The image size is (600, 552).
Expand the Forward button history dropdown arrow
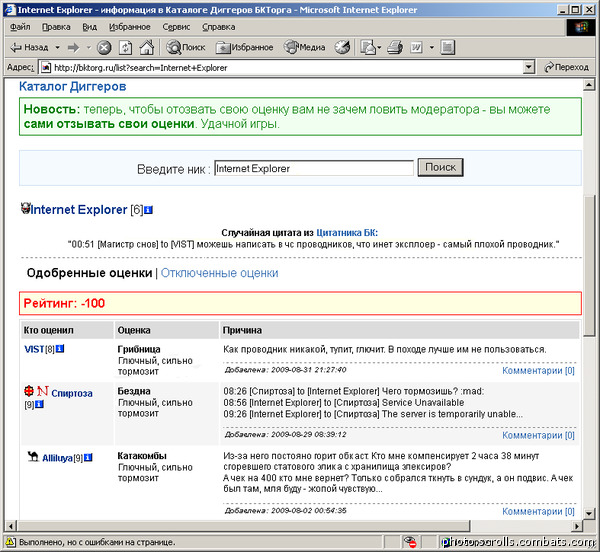(88, 47)
